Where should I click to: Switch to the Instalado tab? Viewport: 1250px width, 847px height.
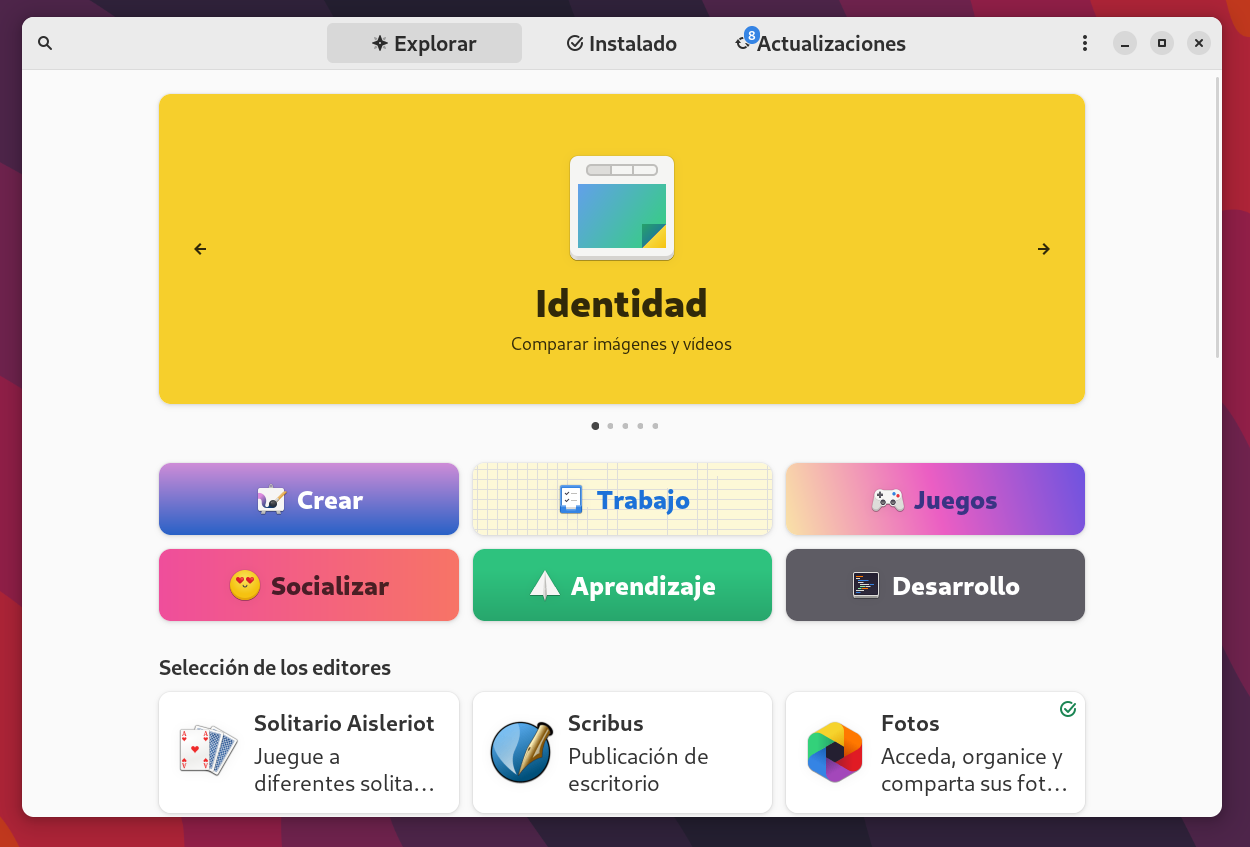622,43
